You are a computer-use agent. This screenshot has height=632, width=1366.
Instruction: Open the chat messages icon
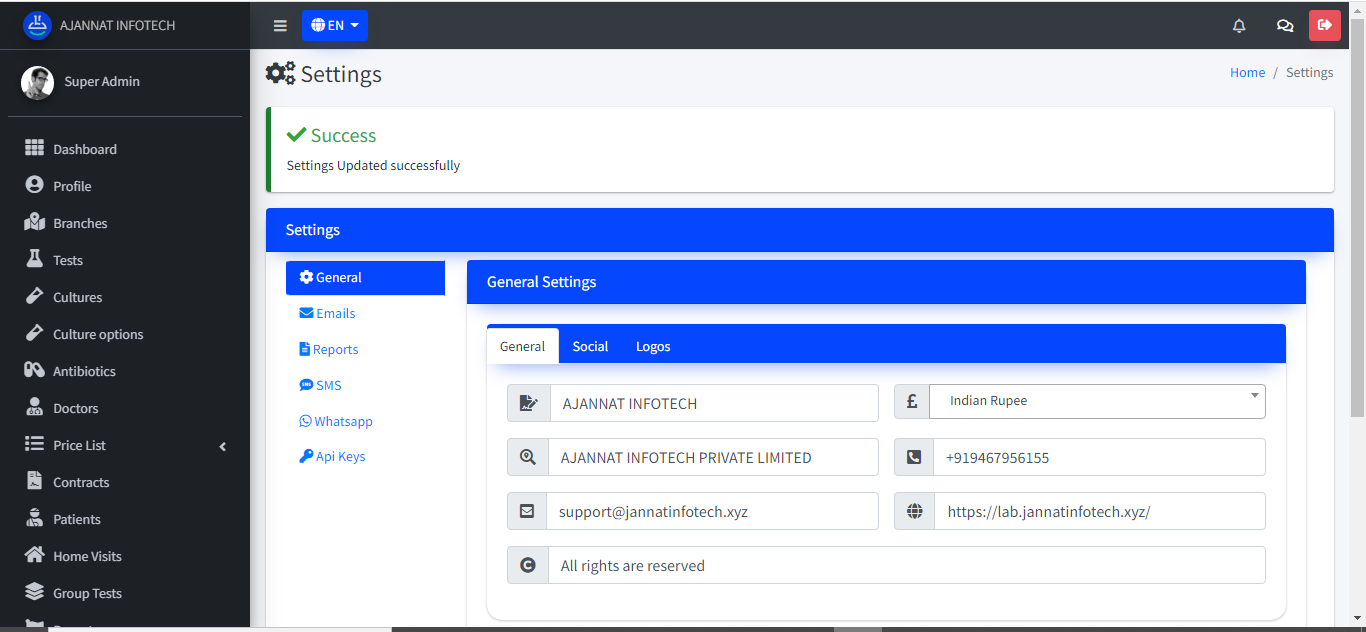click(x=1285, y=26)
